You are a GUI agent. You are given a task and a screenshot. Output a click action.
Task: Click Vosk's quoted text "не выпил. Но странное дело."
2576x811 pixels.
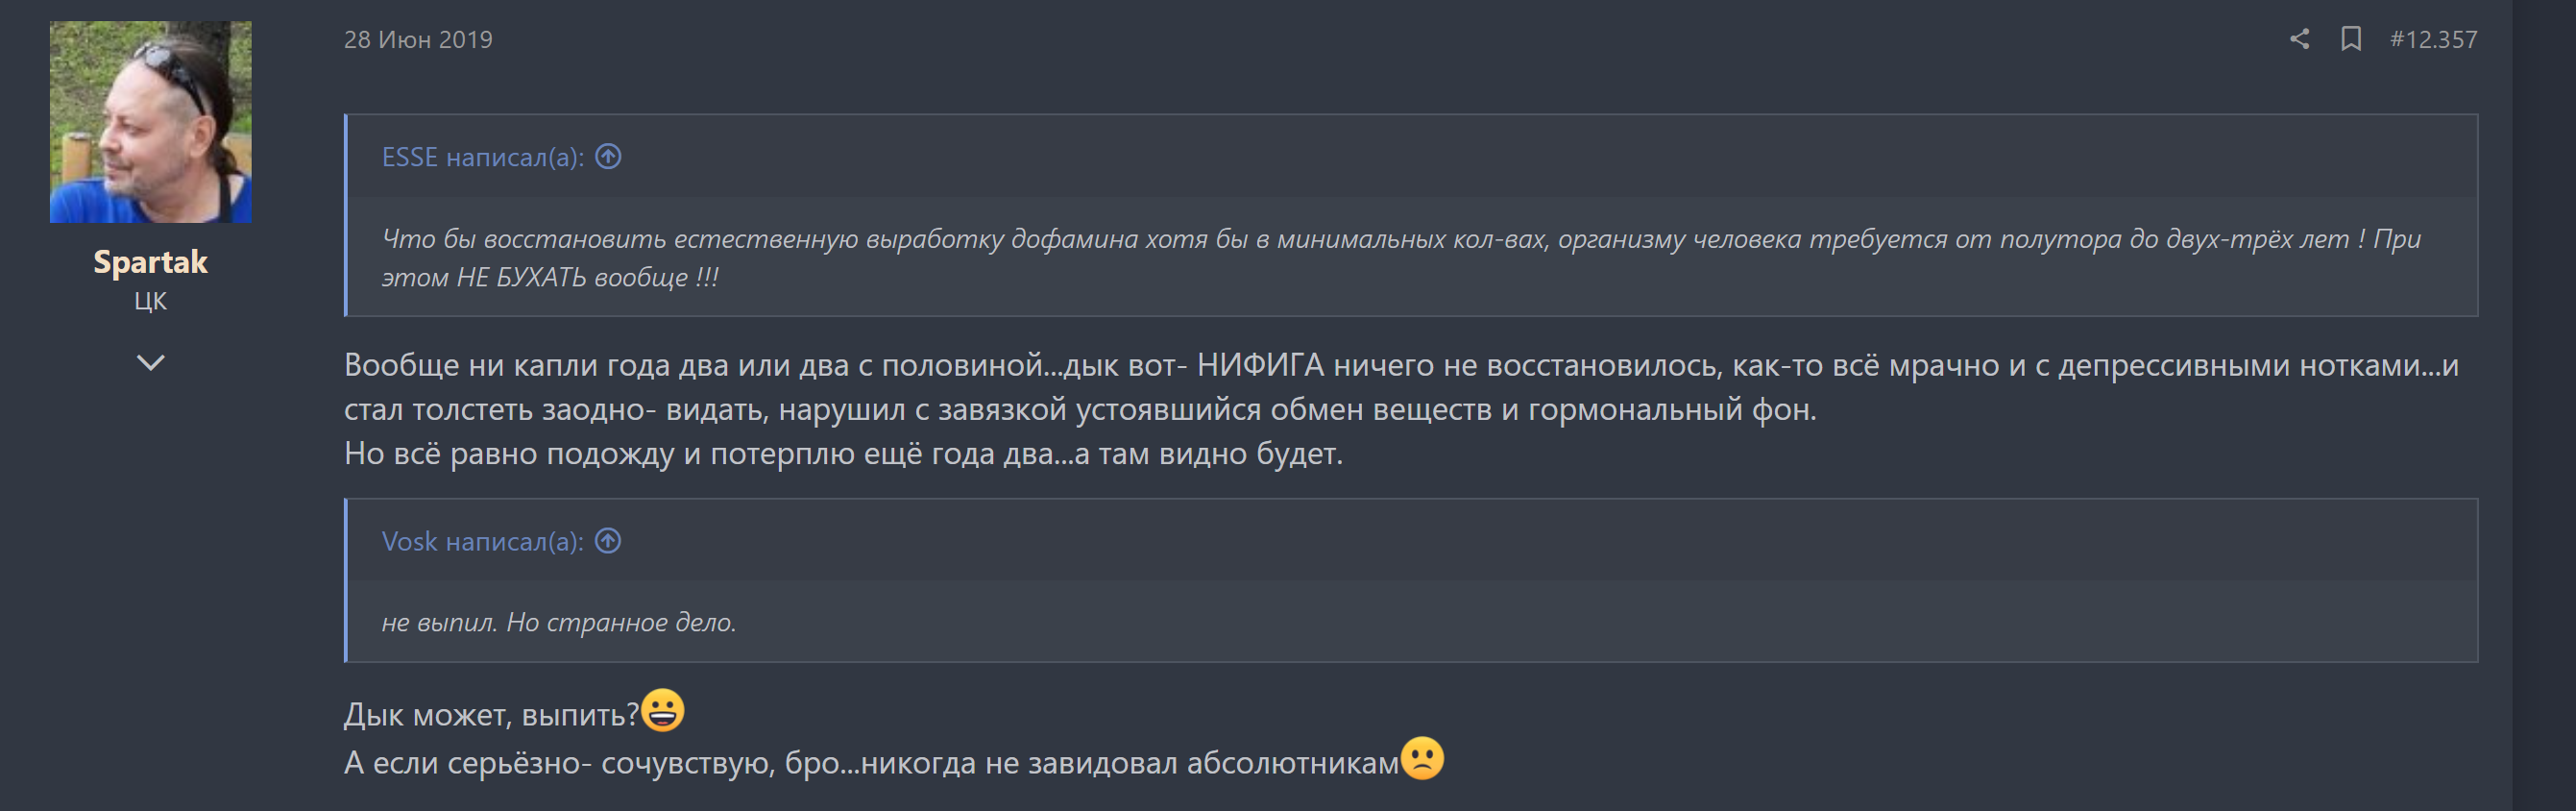click(x=558, y=622)
